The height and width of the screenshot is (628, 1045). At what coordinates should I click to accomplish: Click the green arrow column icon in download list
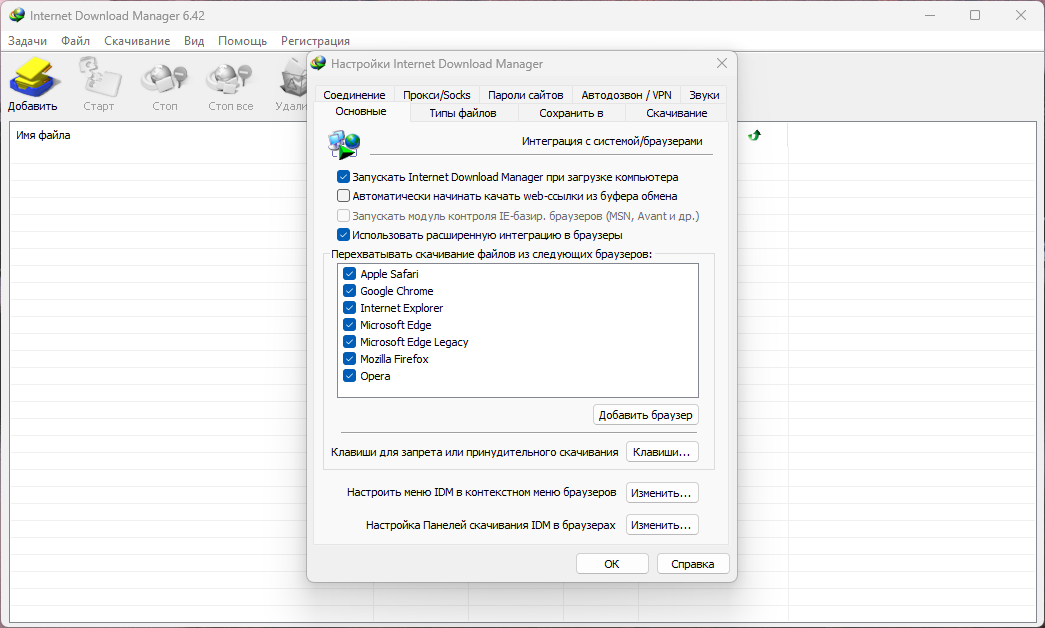tap(754, 135)
